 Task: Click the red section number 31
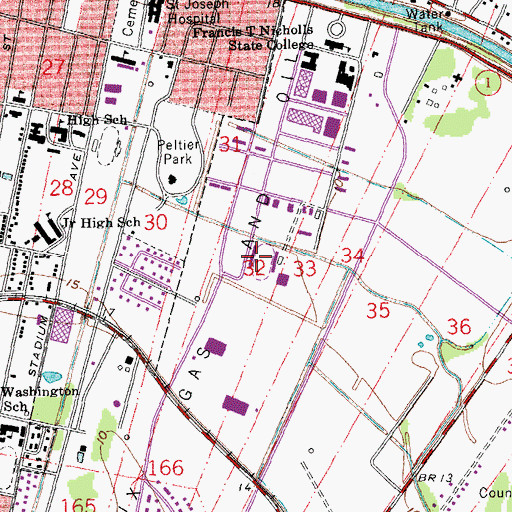pos(230,145)
